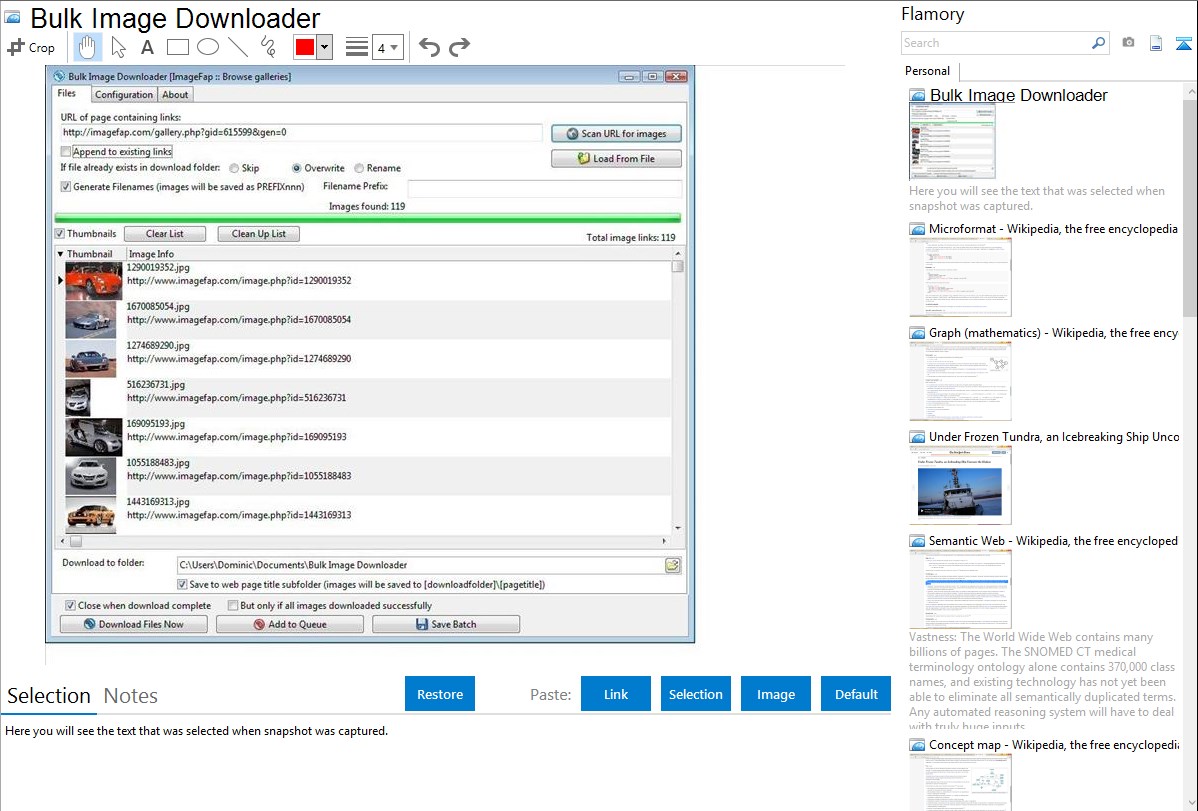Click the document page icon in Flamory

(x=1156, y=43)
